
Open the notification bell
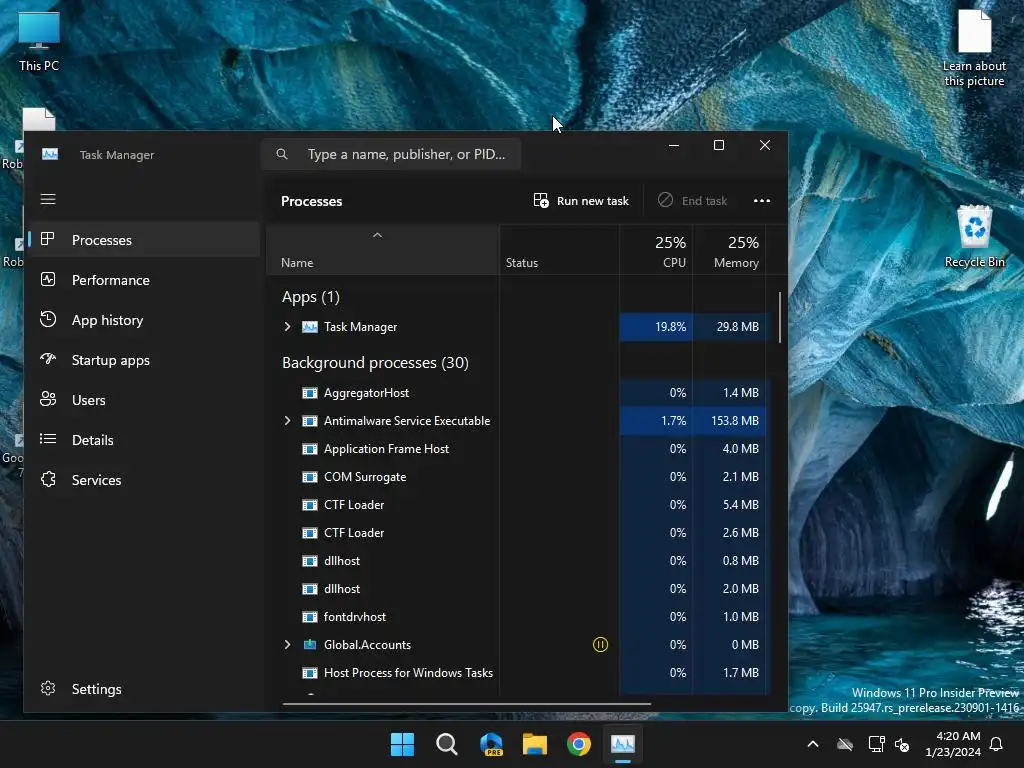pos(996,744)
